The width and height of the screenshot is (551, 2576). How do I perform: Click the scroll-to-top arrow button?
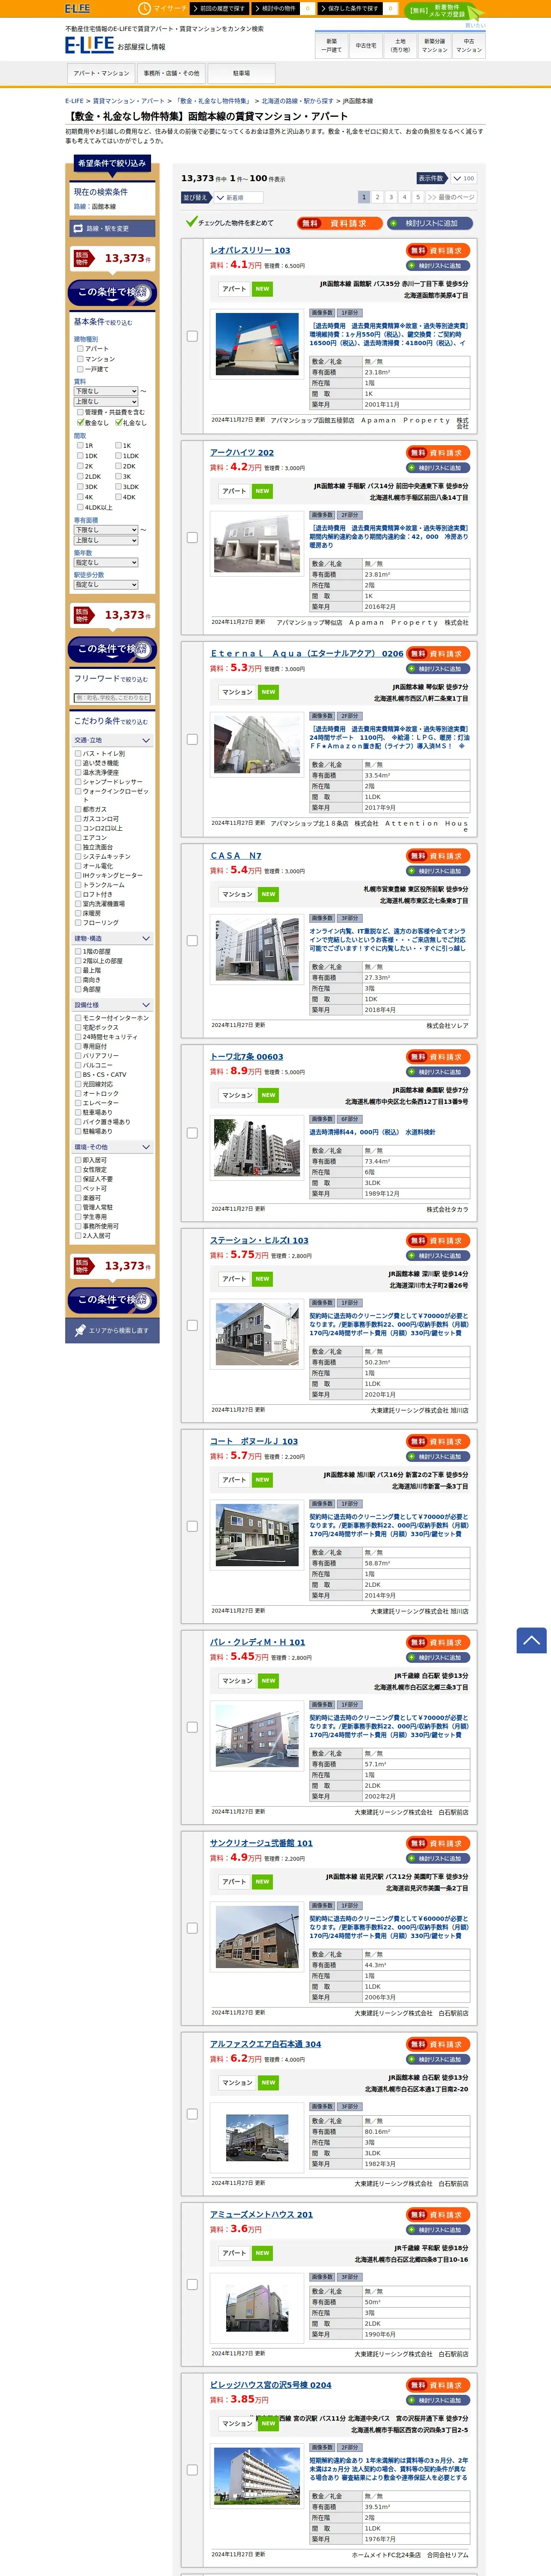[x=531, y=1640]
